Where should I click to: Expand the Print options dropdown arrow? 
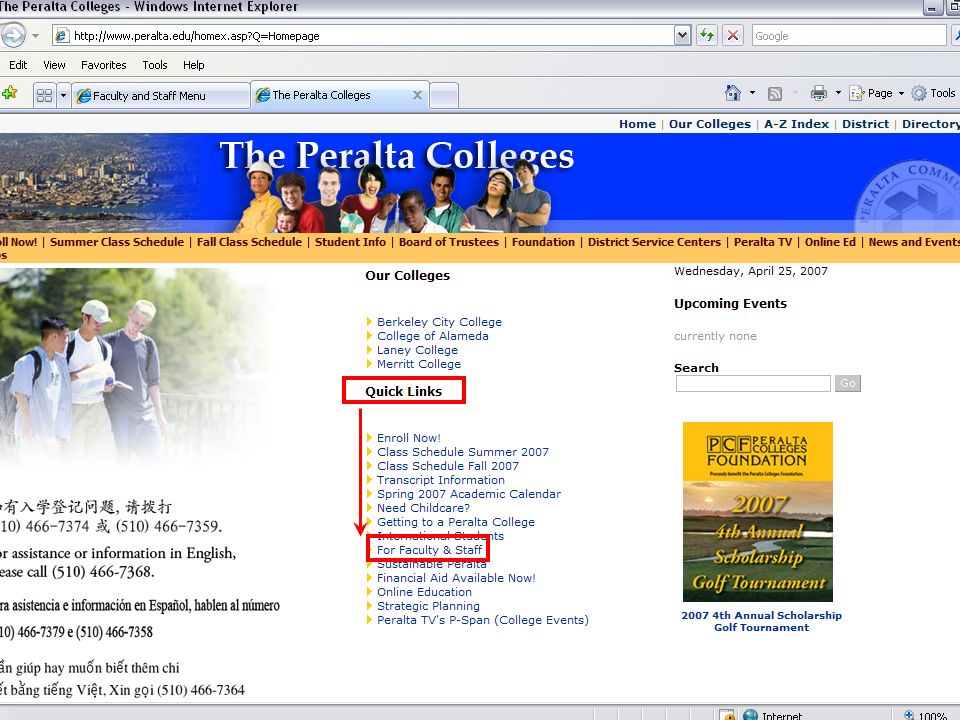(838, 93)
